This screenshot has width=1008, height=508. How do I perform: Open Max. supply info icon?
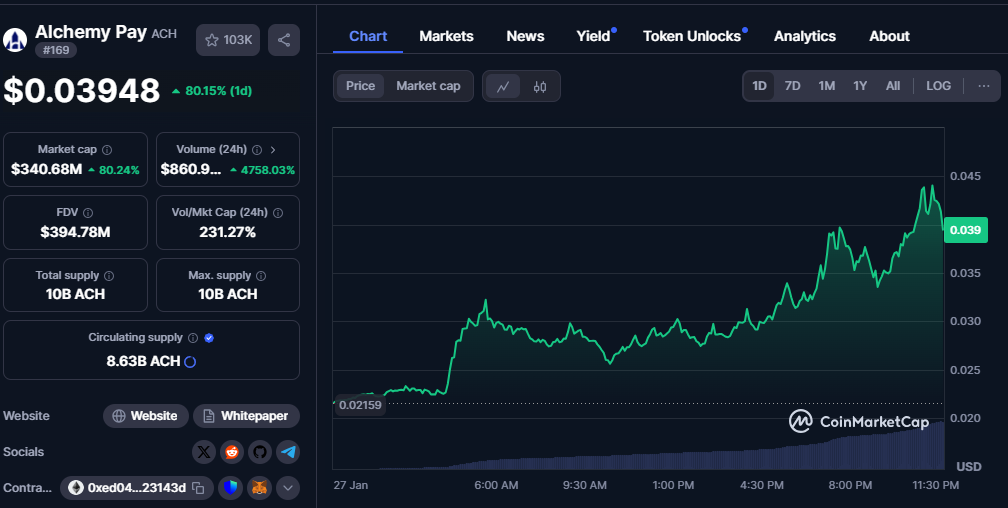coord(261,276)
